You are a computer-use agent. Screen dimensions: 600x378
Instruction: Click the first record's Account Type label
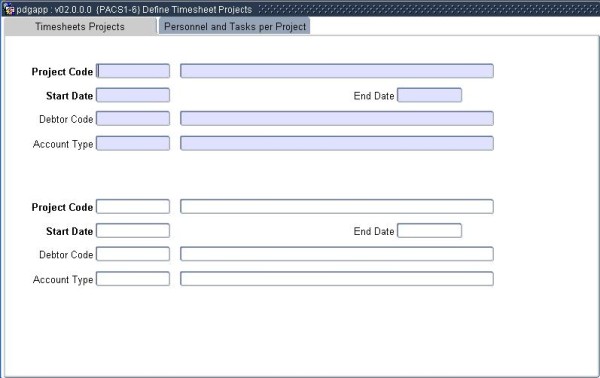(63, 144)
